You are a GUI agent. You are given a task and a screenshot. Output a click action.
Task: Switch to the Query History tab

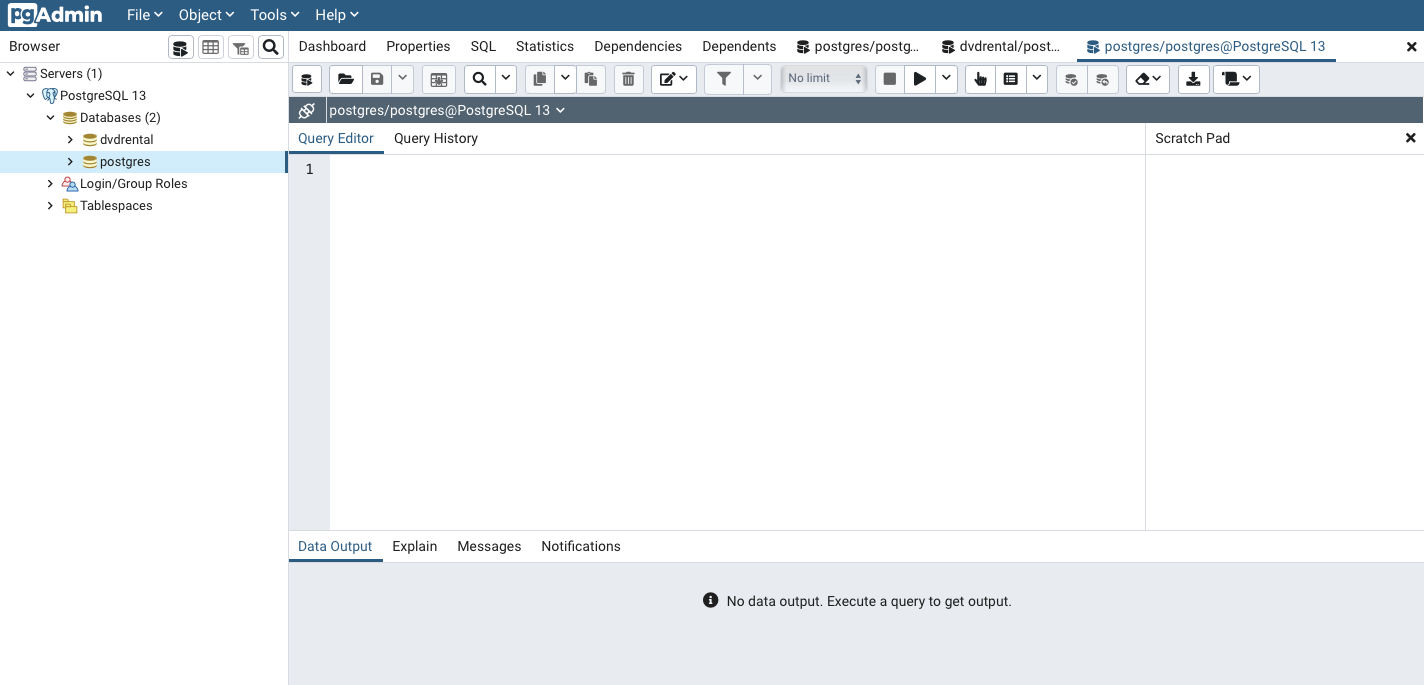(436, 138)
